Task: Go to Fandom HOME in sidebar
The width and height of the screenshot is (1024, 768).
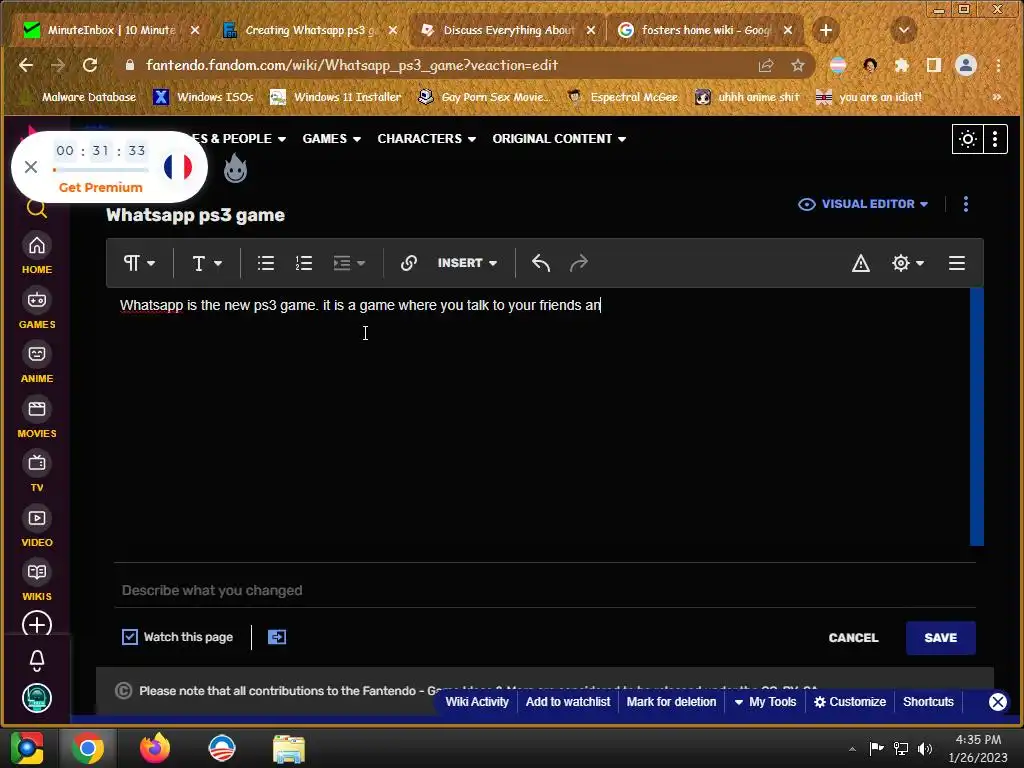Action: [x=37, y=254]
